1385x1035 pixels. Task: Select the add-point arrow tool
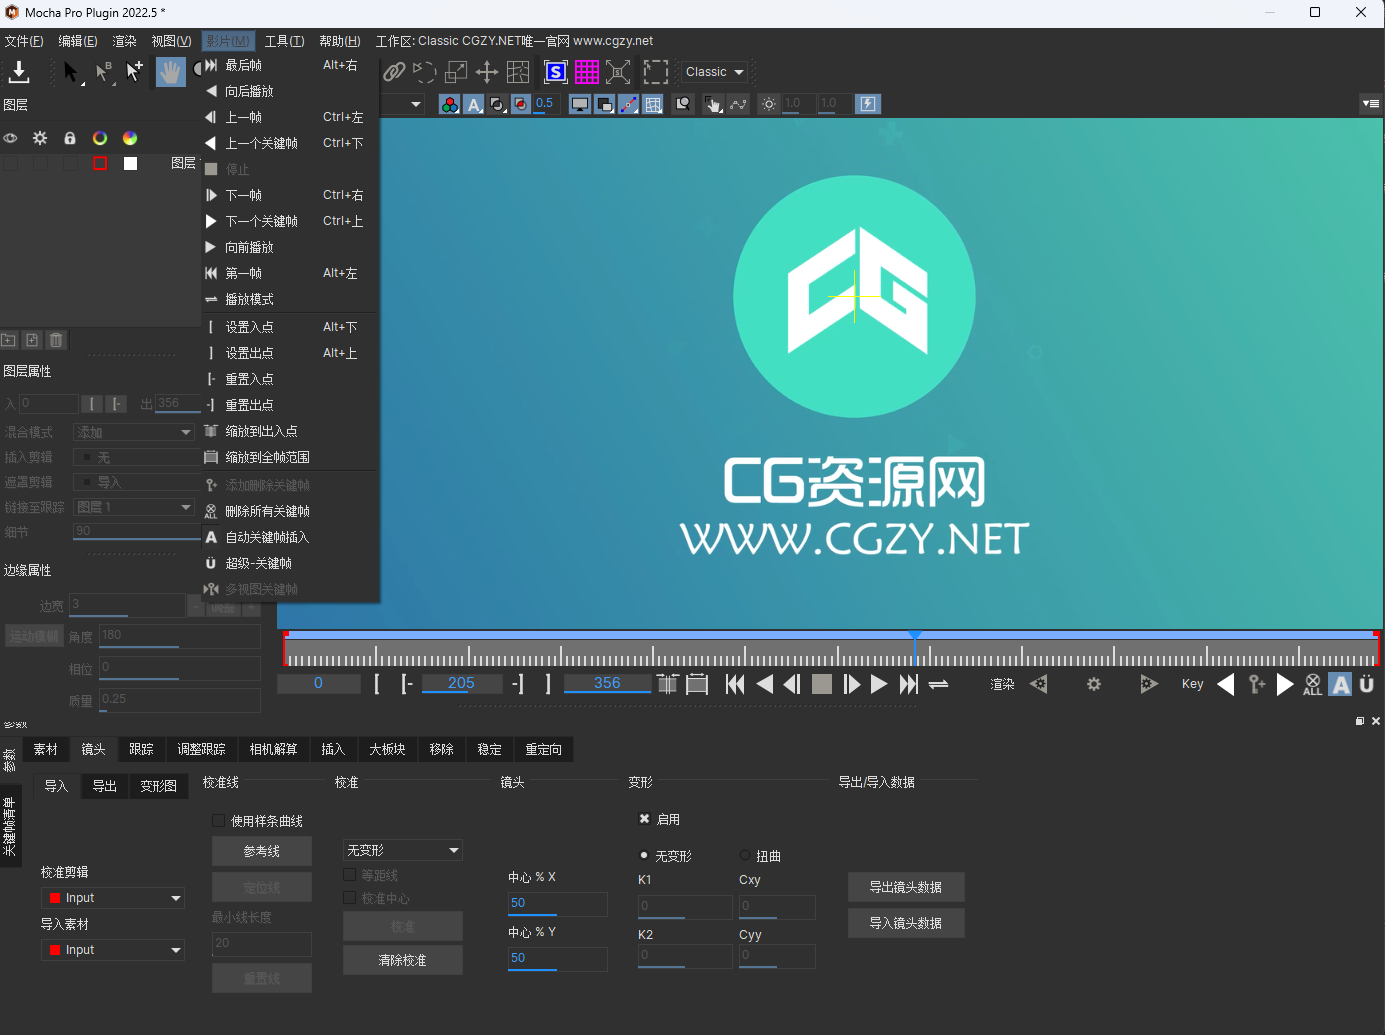134,72
